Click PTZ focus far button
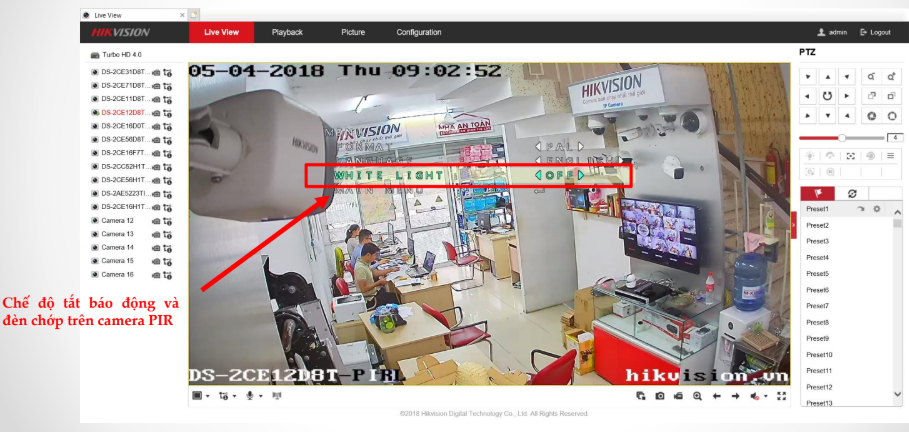Image resolution: width=909 pixels, height=432 pixels. tap(892, 96)
